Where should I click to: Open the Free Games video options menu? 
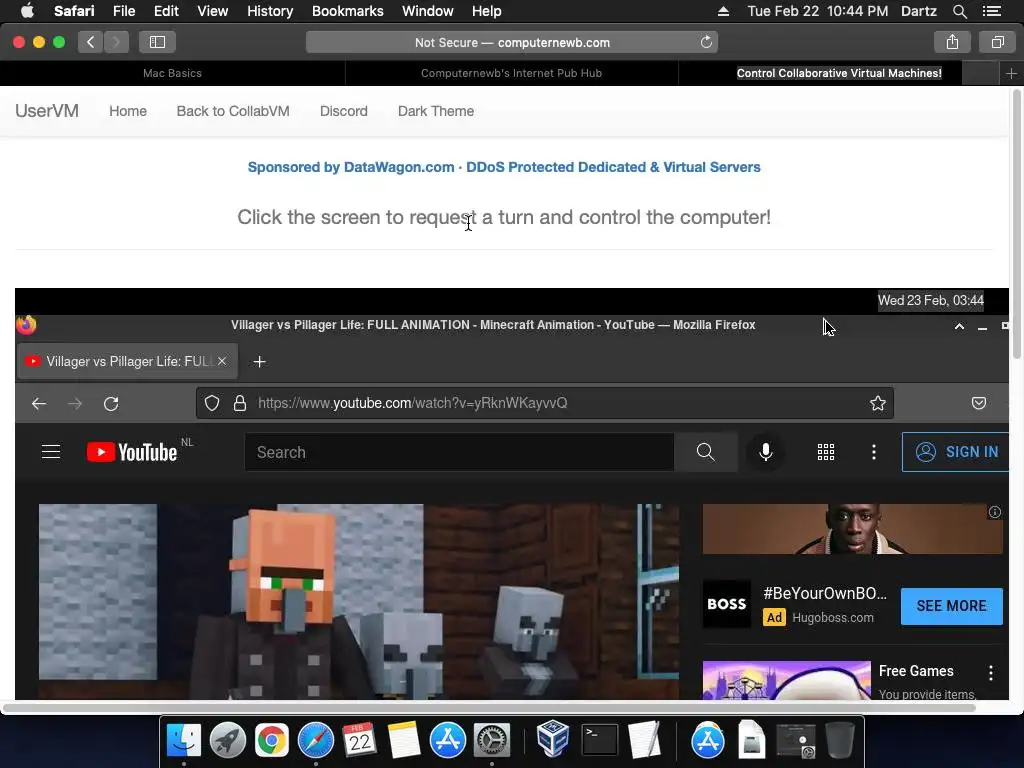[x=991, y=673]
